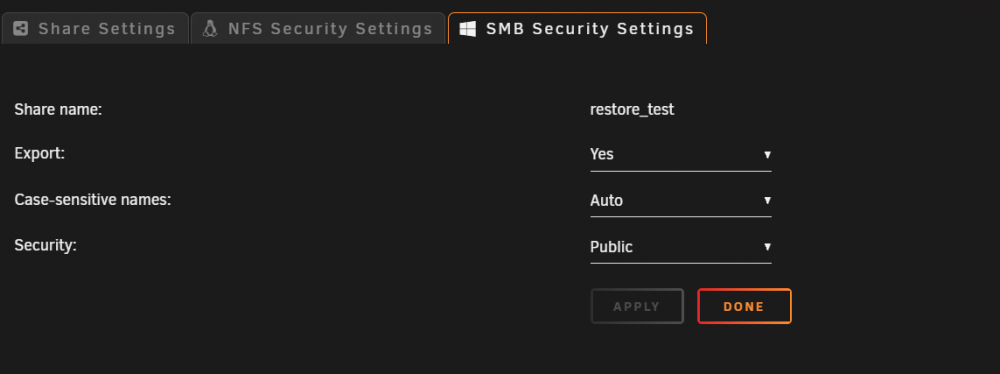This screenshot has width=1000, height=374.
Task: Click the arrow beside the Public value
Action: click(767, 247)
